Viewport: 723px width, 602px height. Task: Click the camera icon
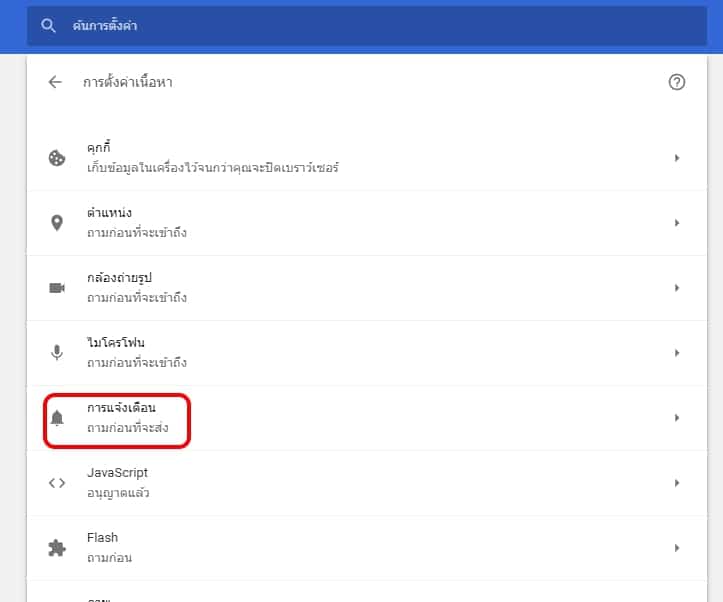[x=57, y=288]
